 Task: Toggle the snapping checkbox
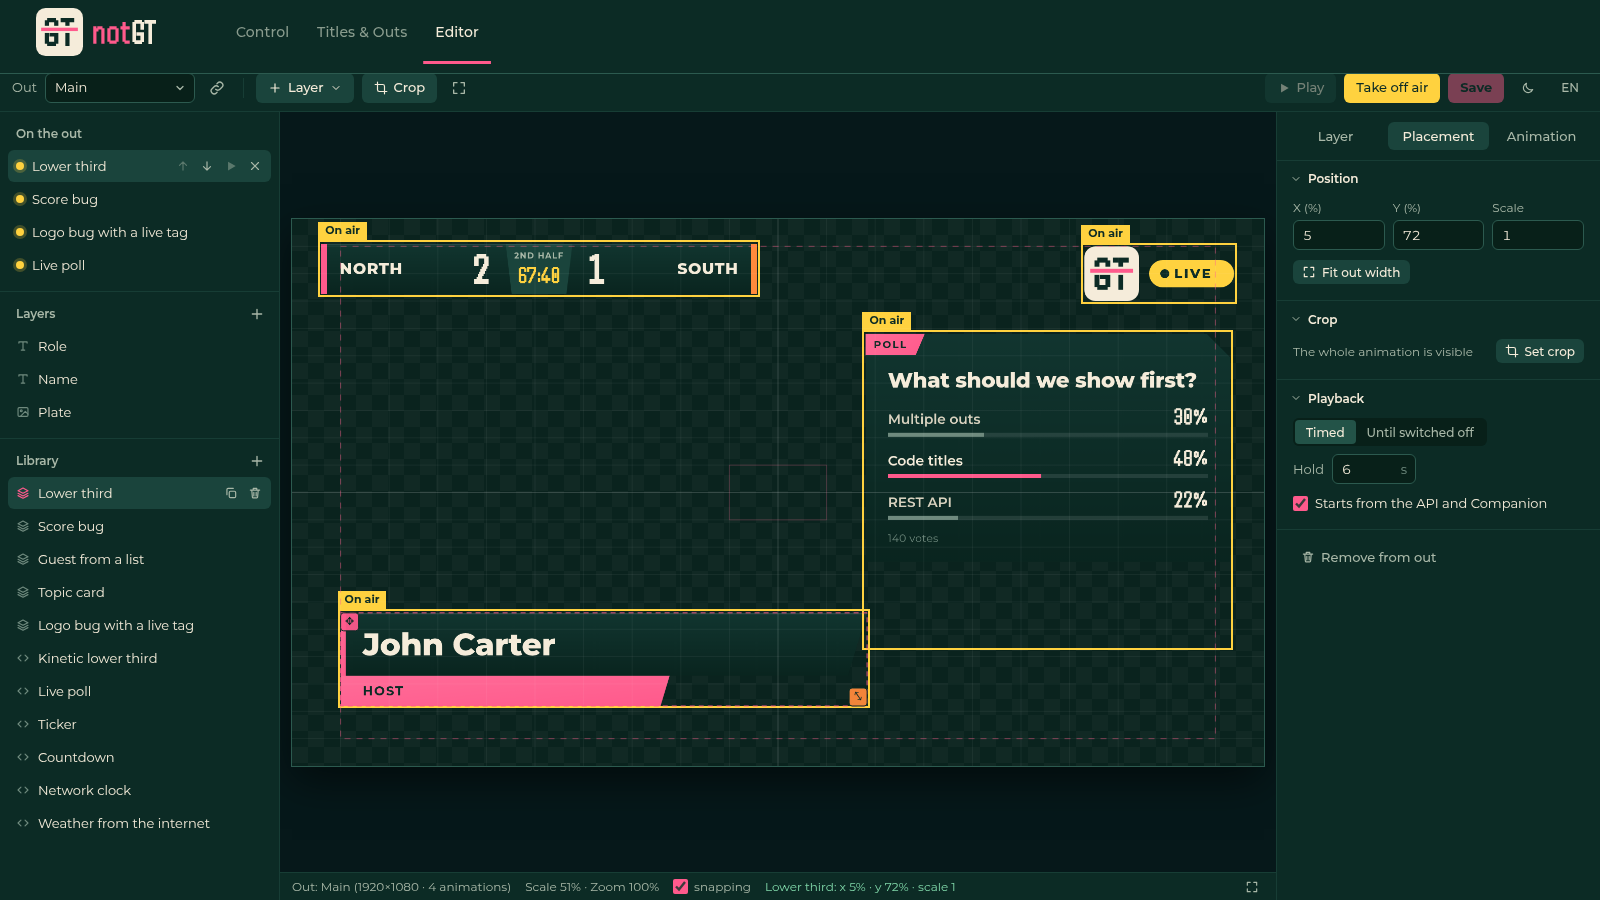681,887
